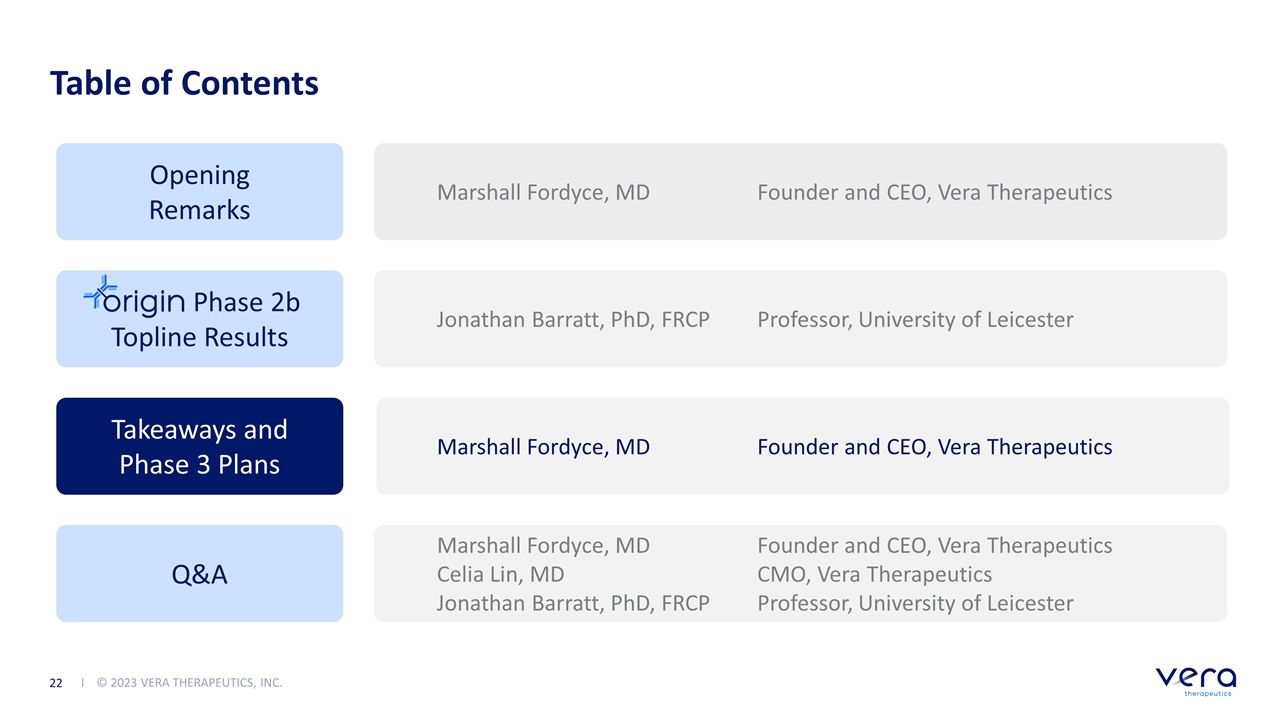1280x720 pixels.
Task: Click the 2023 Vera Therapeutics, Inc. copyright text
Action: pyautogui.click(x=189, y=683)
